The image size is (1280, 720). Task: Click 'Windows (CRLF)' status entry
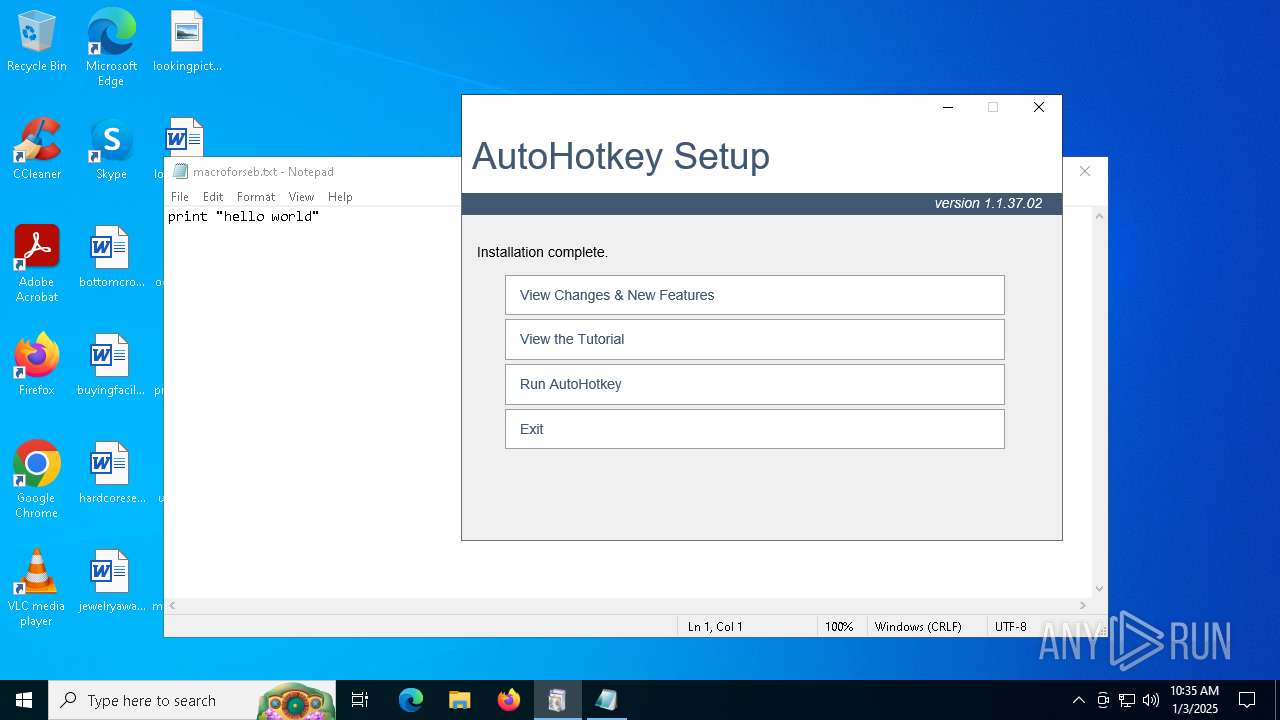pyautogui.click(x=918, y=627)
